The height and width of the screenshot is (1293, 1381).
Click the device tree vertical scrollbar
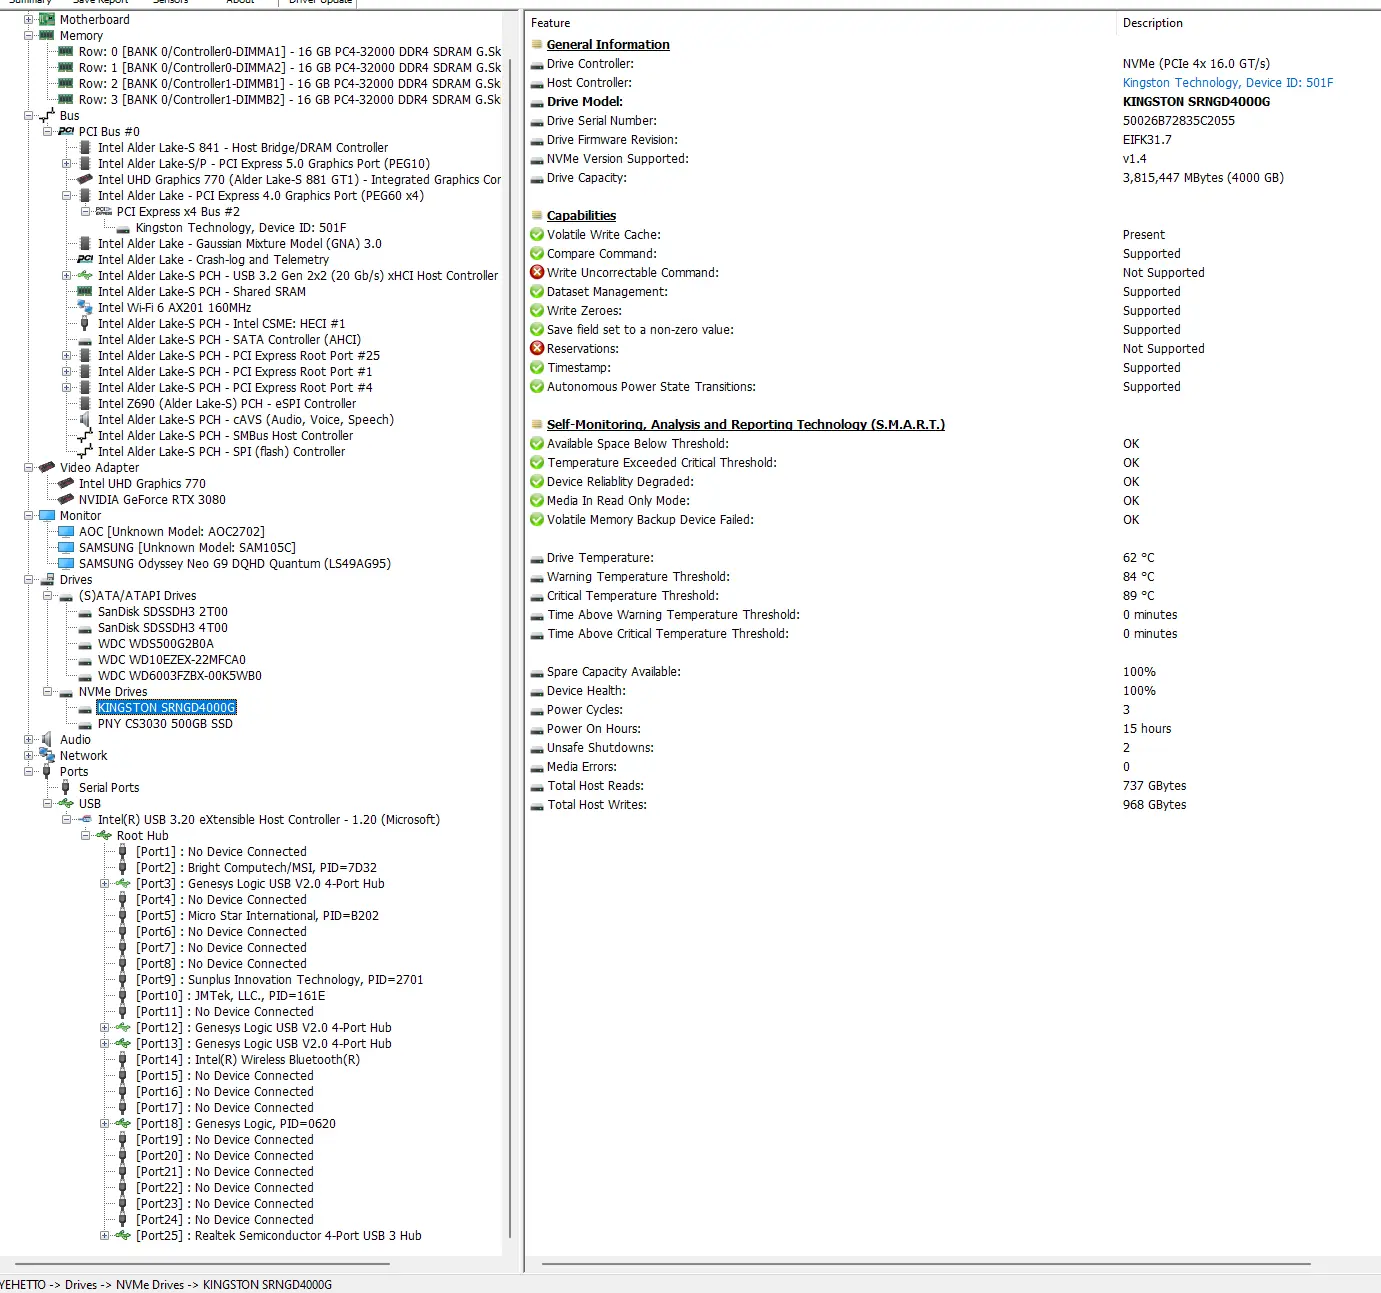[510, 648]
